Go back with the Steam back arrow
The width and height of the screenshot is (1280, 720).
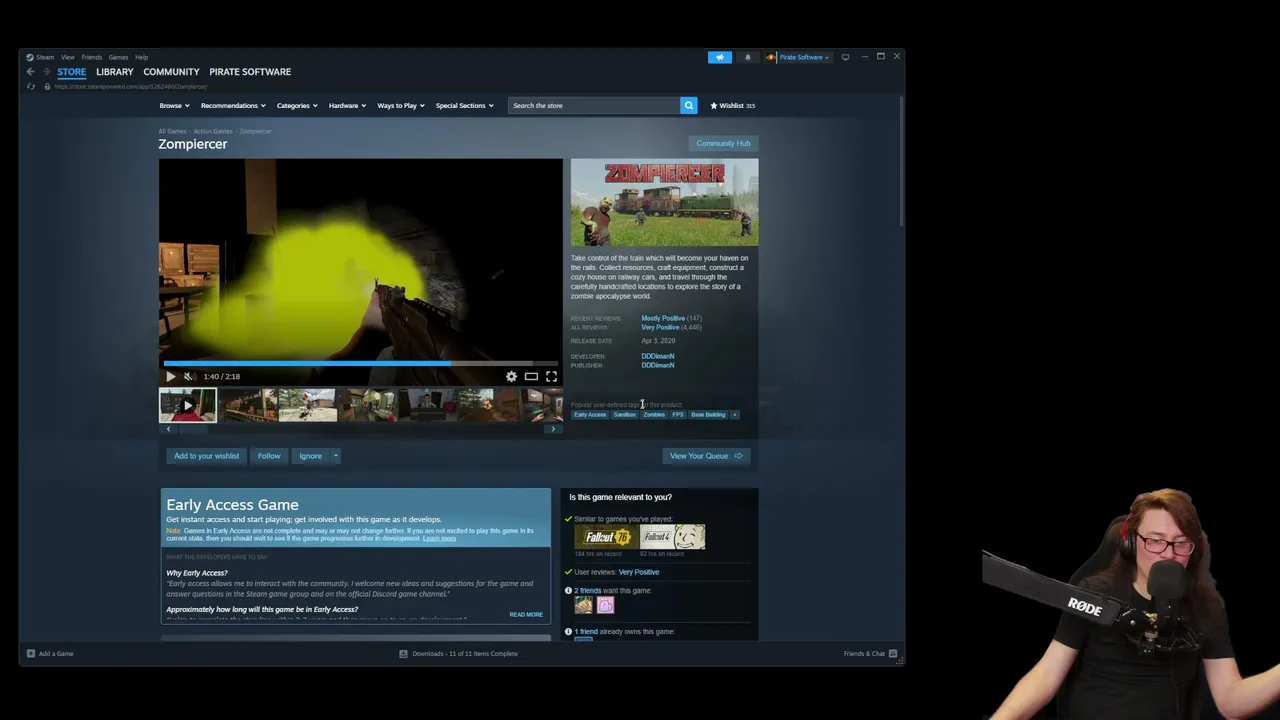pos(31,72)
